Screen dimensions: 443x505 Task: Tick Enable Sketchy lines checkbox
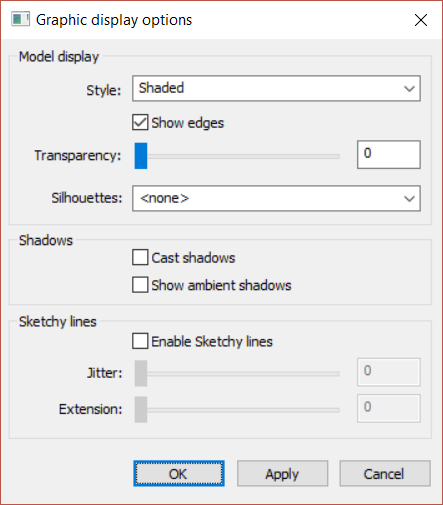[x=140, y=341]
